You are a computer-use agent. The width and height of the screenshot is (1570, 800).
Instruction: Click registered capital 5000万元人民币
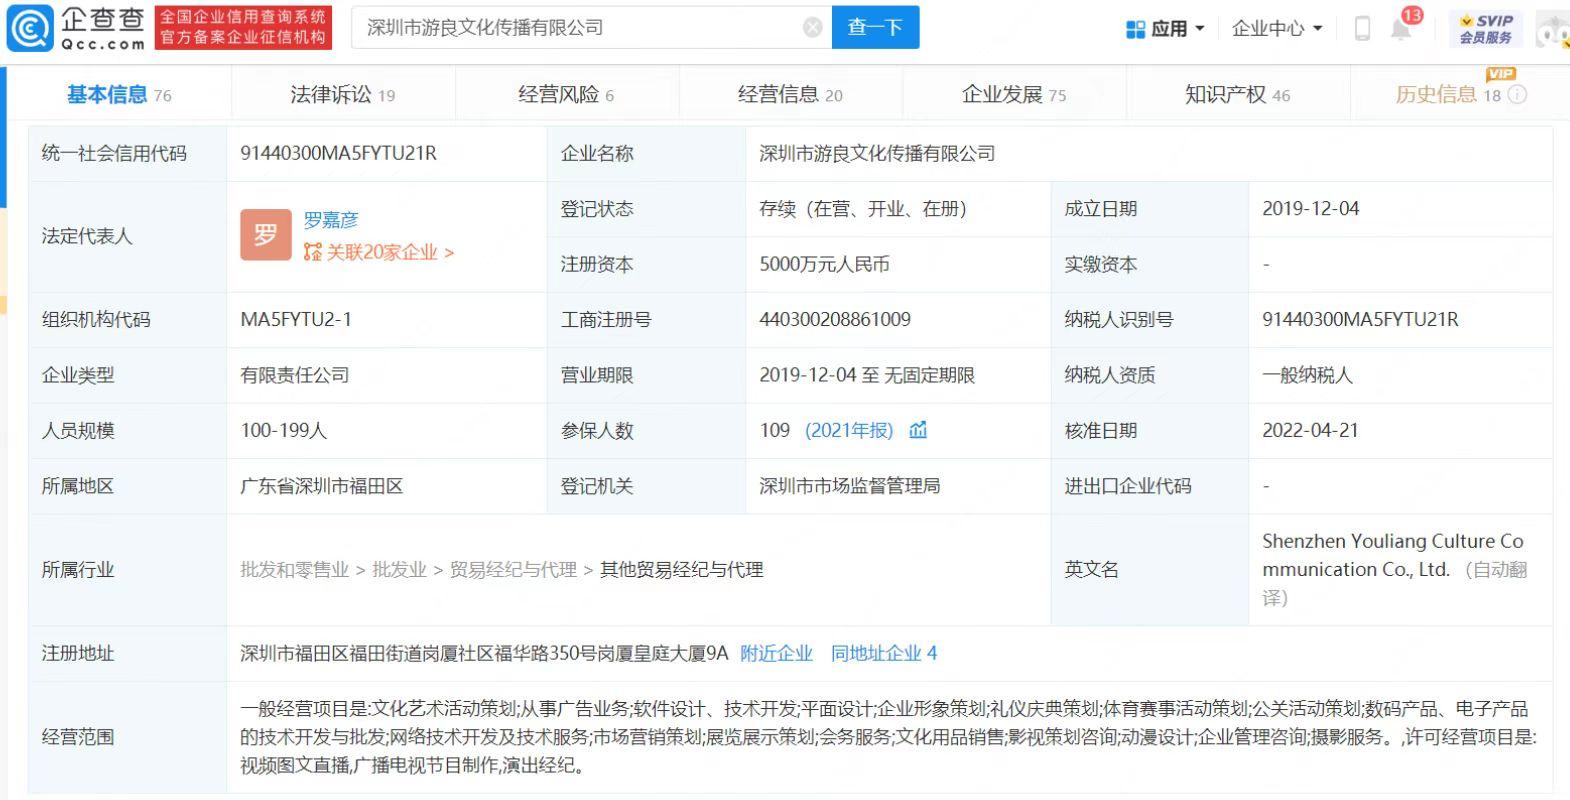click(824, 265)
